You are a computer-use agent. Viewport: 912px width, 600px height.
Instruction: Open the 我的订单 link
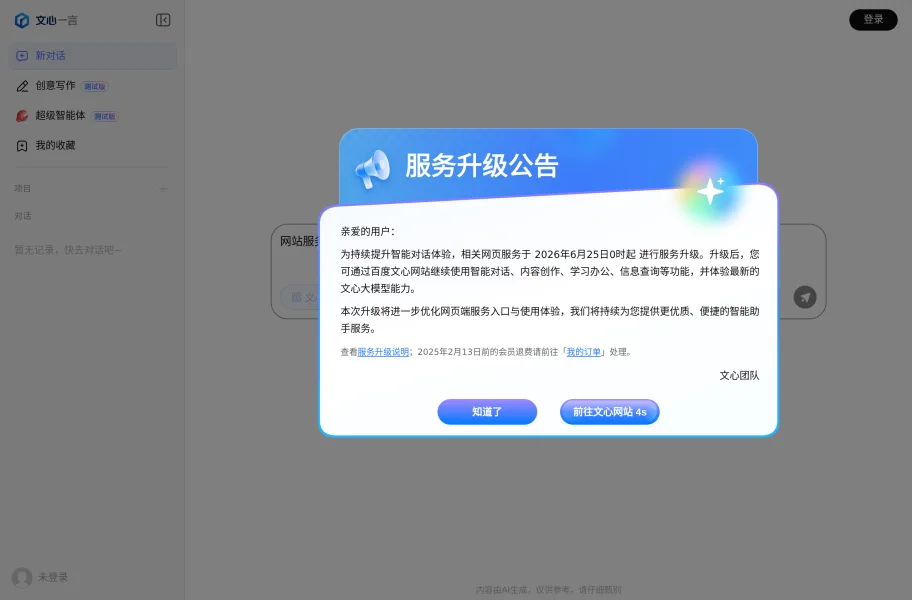[583, 352]
